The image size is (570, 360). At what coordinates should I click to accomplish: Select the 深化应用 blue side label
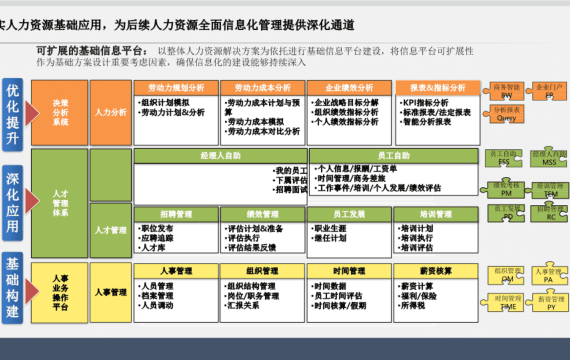12,203
